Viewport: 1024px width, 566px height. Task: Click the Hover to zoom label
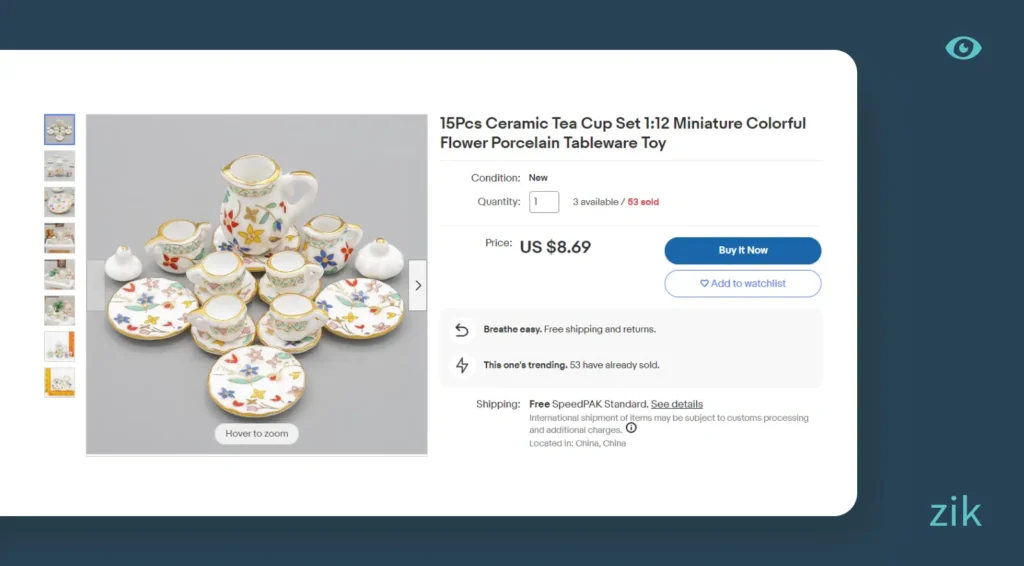pyautogui.click(x=257, y=434)
